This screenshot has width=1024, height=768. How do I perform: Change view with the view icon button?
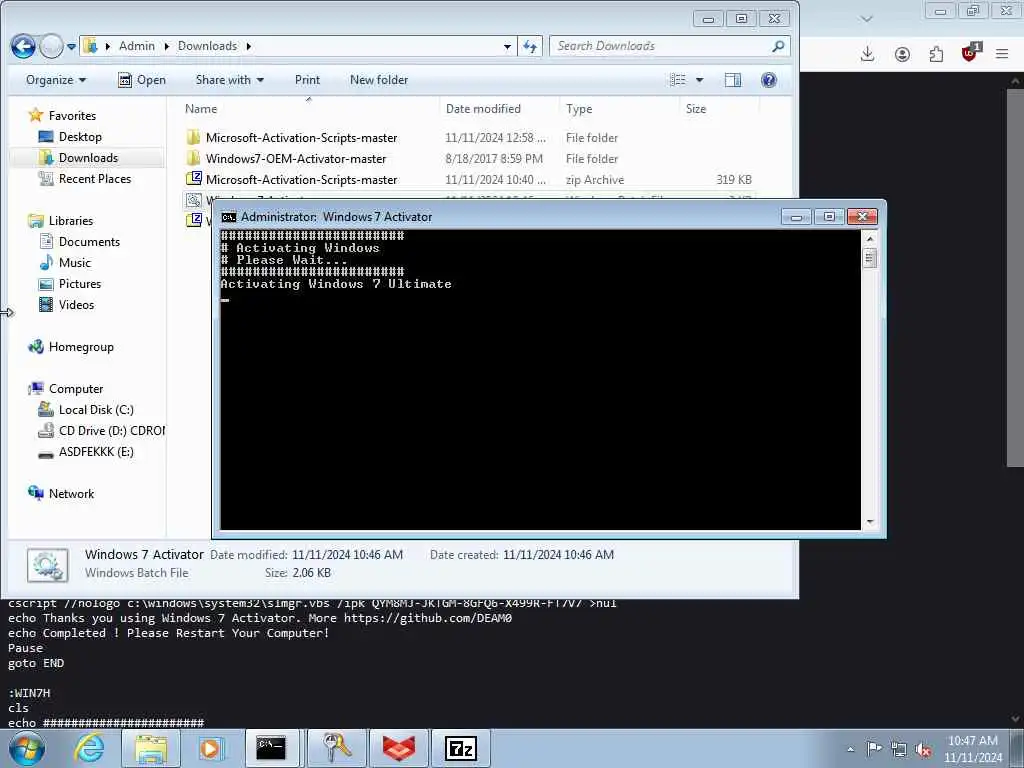678,80
